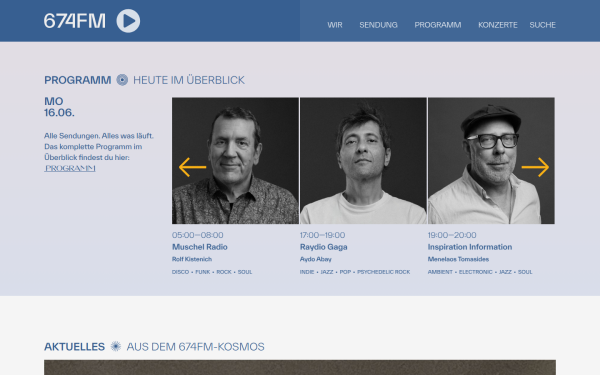
Task: Open the SENDUNG menu item
Action: pyautogui.click(x=378, y=25)
